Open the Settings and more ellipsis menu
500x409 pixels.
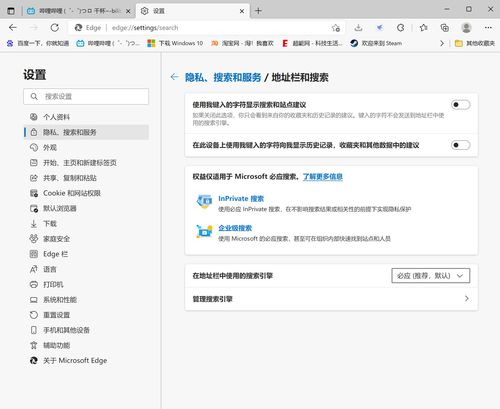(x=488, y=28)
